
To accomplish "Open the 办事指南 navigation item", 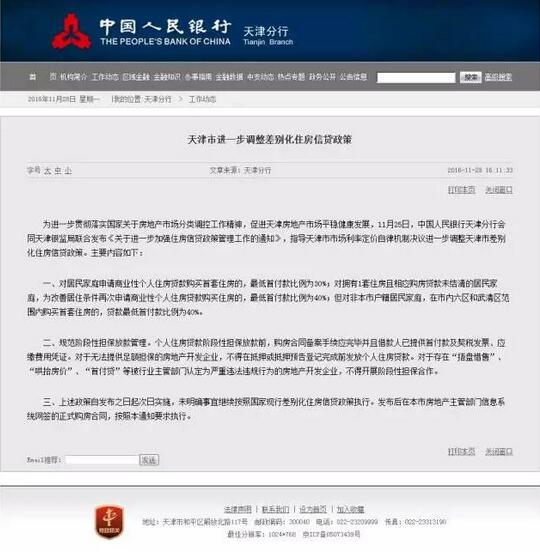I will [x=198, y=77].
